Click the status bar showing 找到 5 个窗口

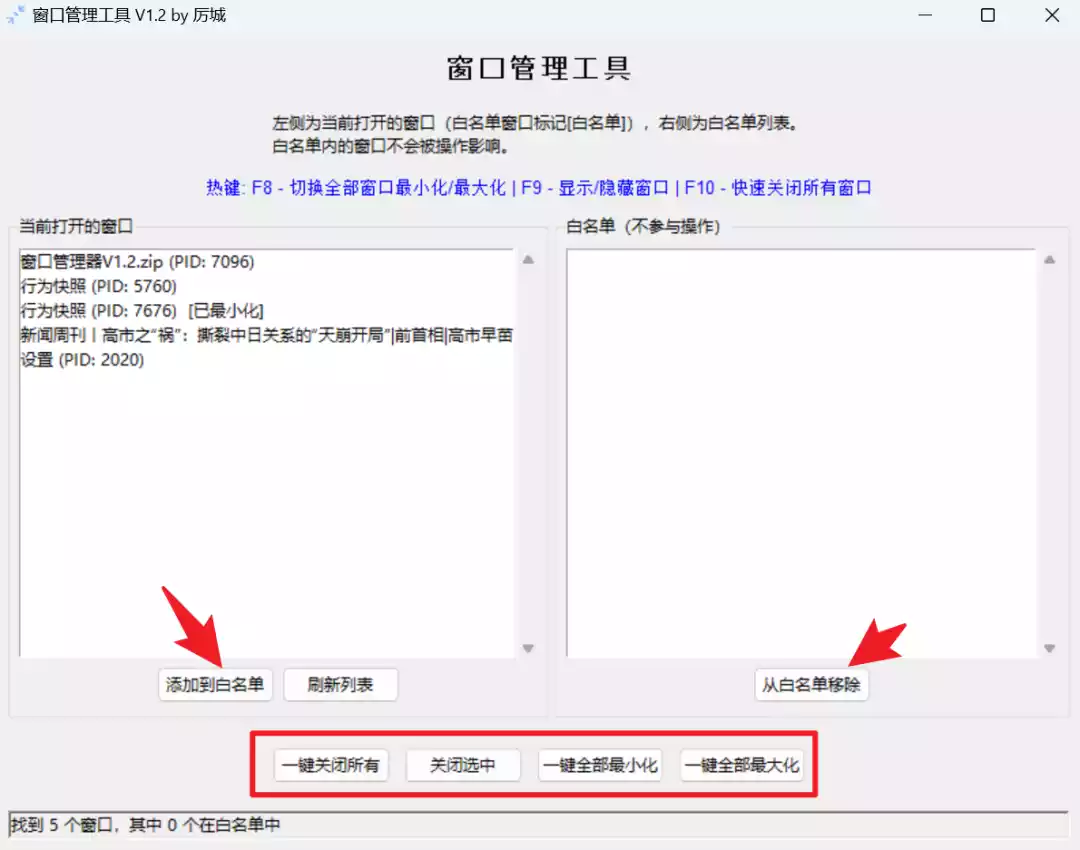click(x=140, y=825)
